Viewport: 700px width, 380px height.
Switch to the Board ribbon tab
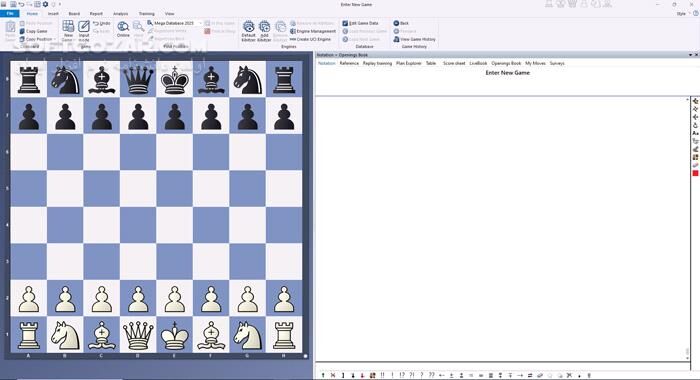click(74, 14)
